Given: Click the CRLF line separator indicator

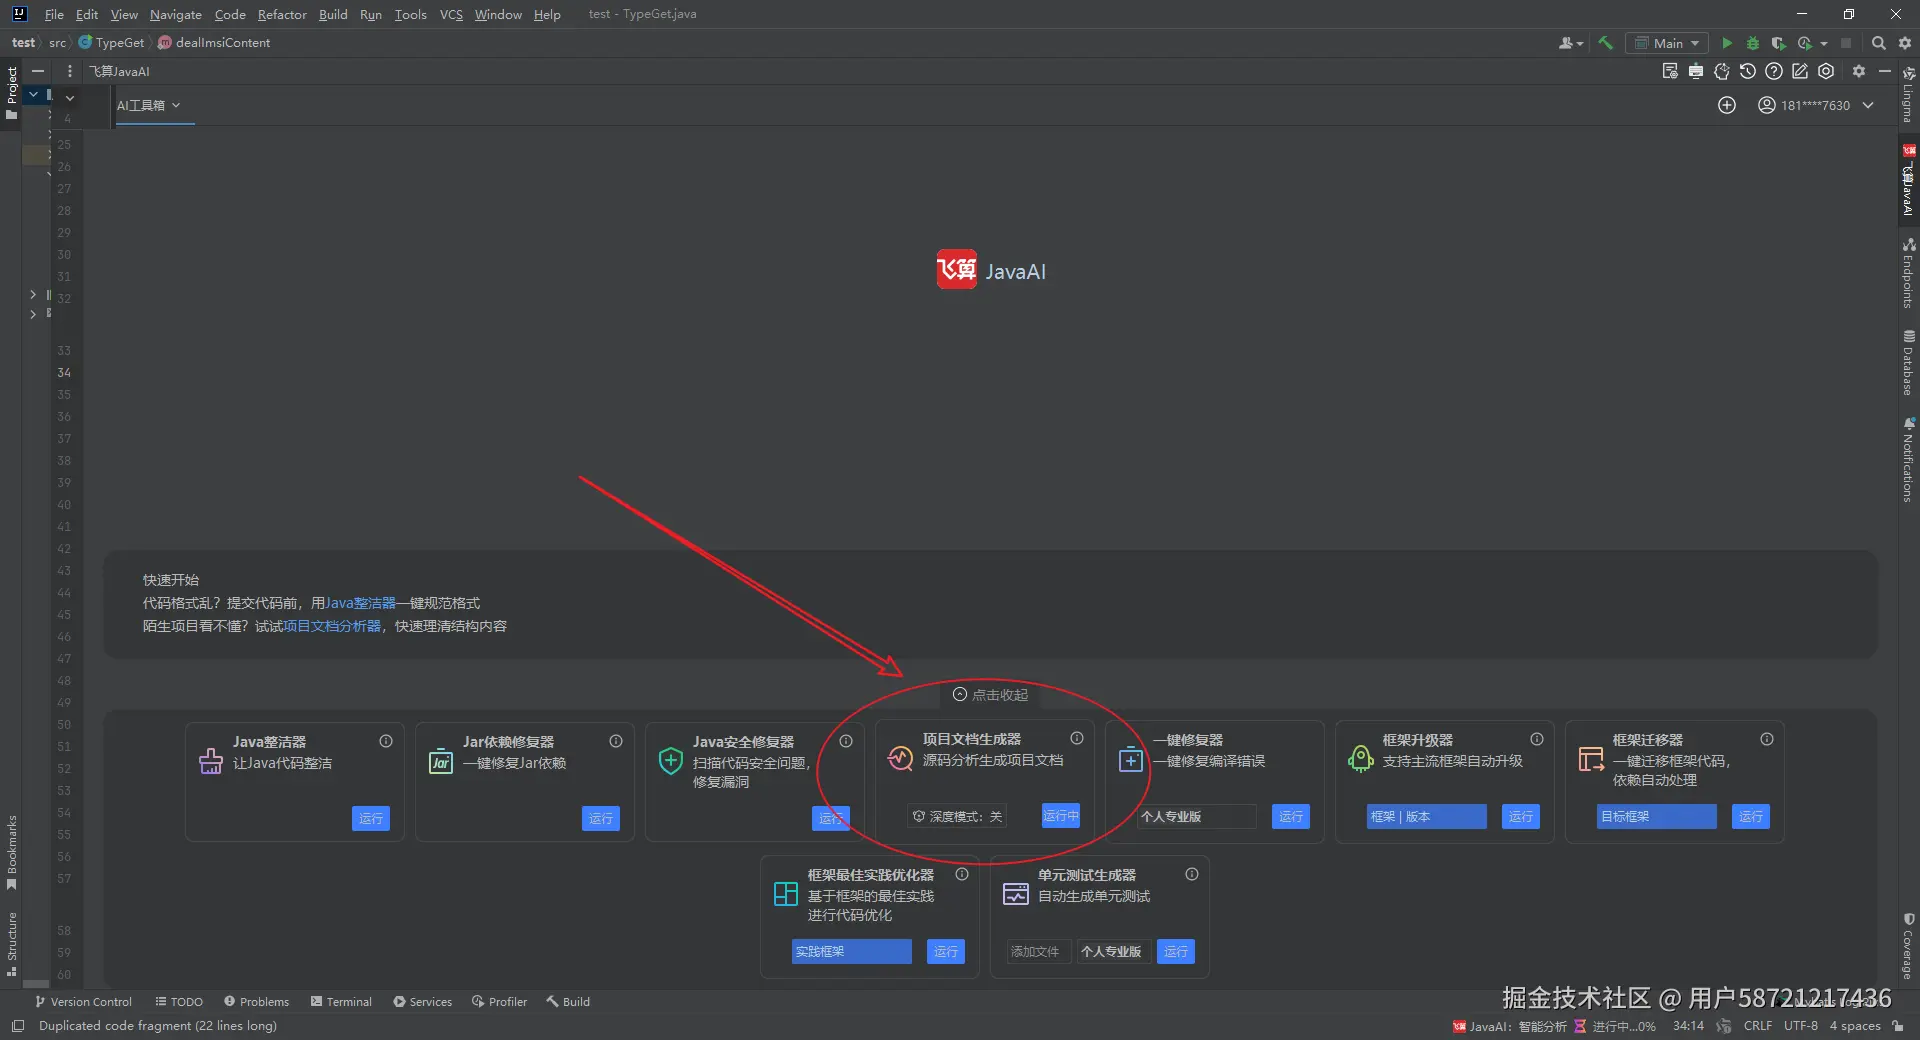Looking at the screenshot, I should pyautogui.click(x=1757, y=1026).
